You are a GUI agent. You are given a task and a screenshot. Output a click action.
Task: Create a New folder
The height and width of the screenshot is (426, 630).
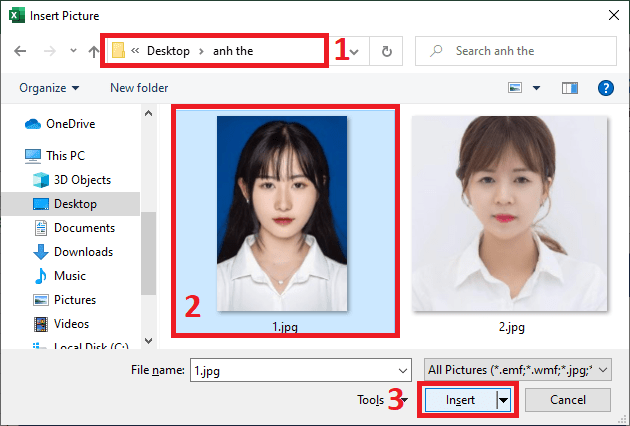[x=139, y=88]
